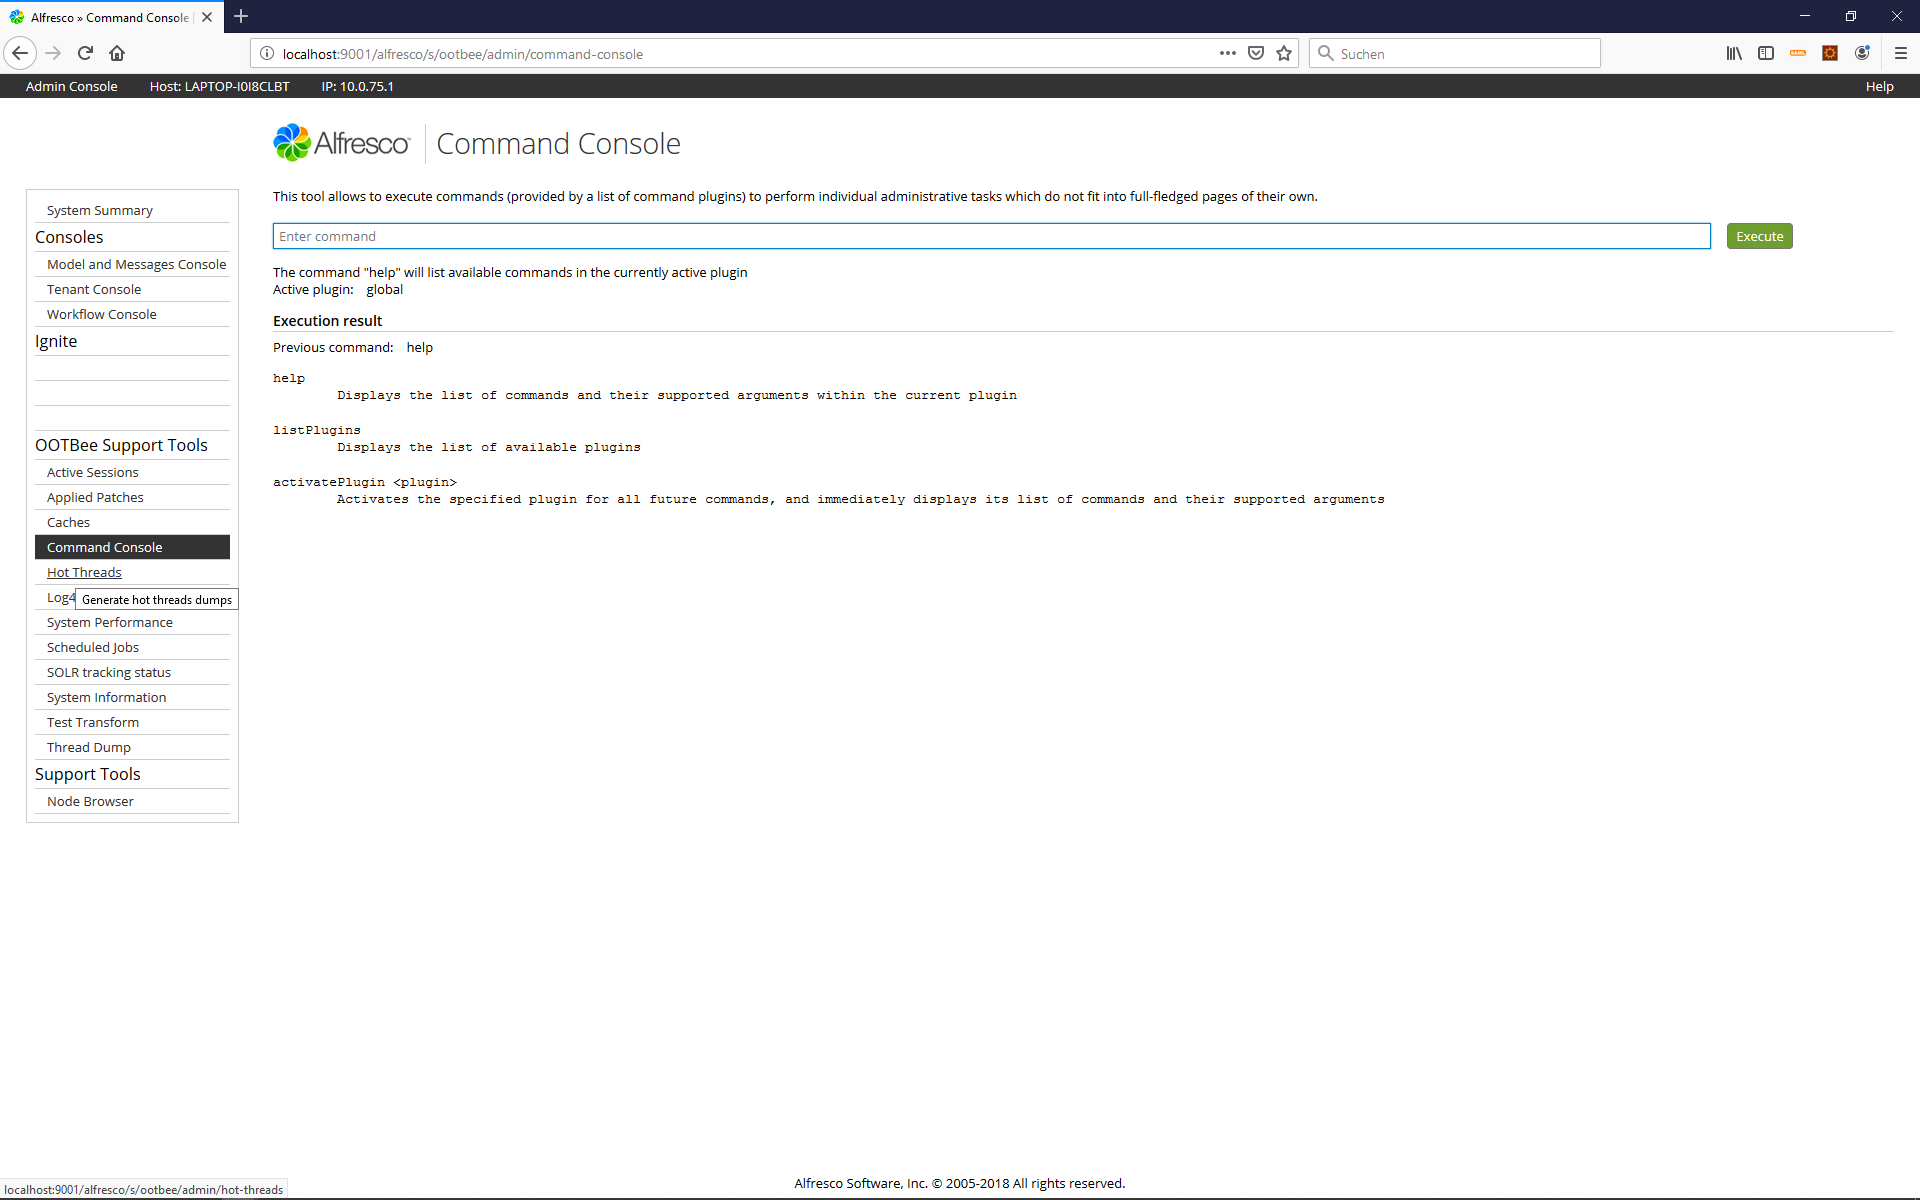Open Node Browser tool

click(x=88, y=800)
